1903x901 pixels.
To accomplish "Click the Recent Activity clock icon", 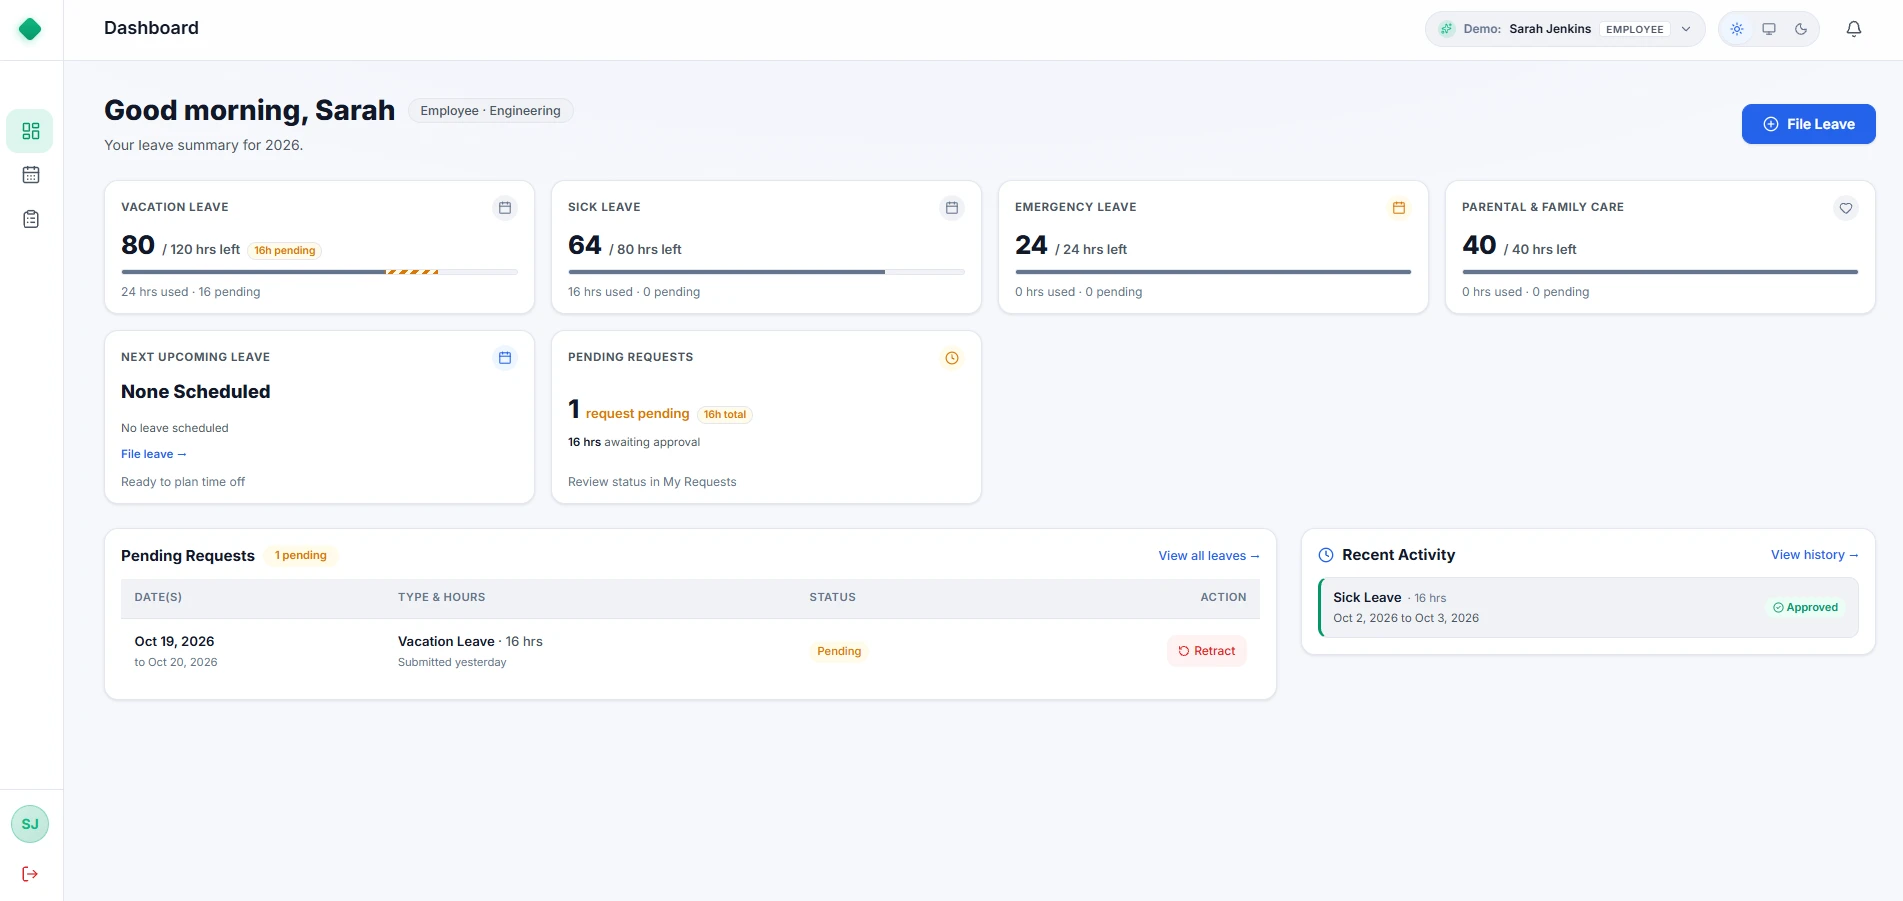I will (x=1326, y=555).
